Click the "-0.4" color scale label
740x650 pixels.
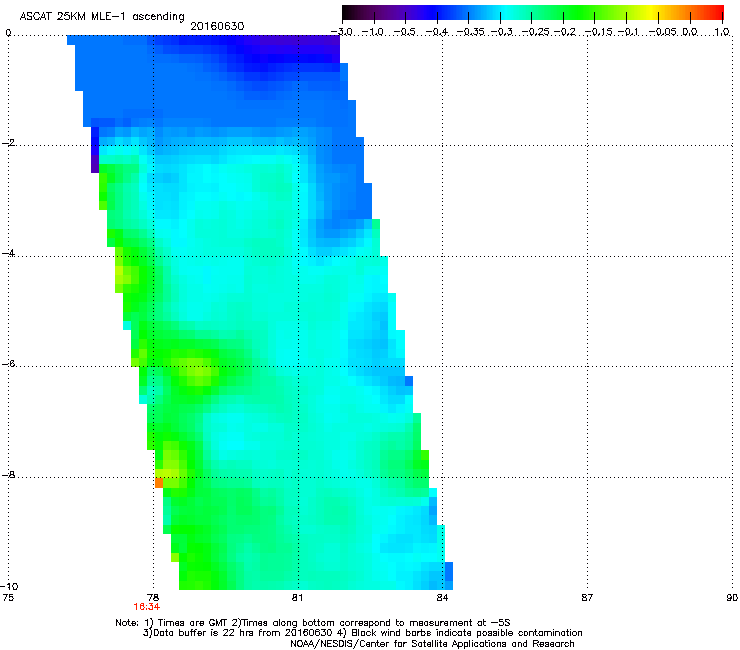(x=437, y=32)
